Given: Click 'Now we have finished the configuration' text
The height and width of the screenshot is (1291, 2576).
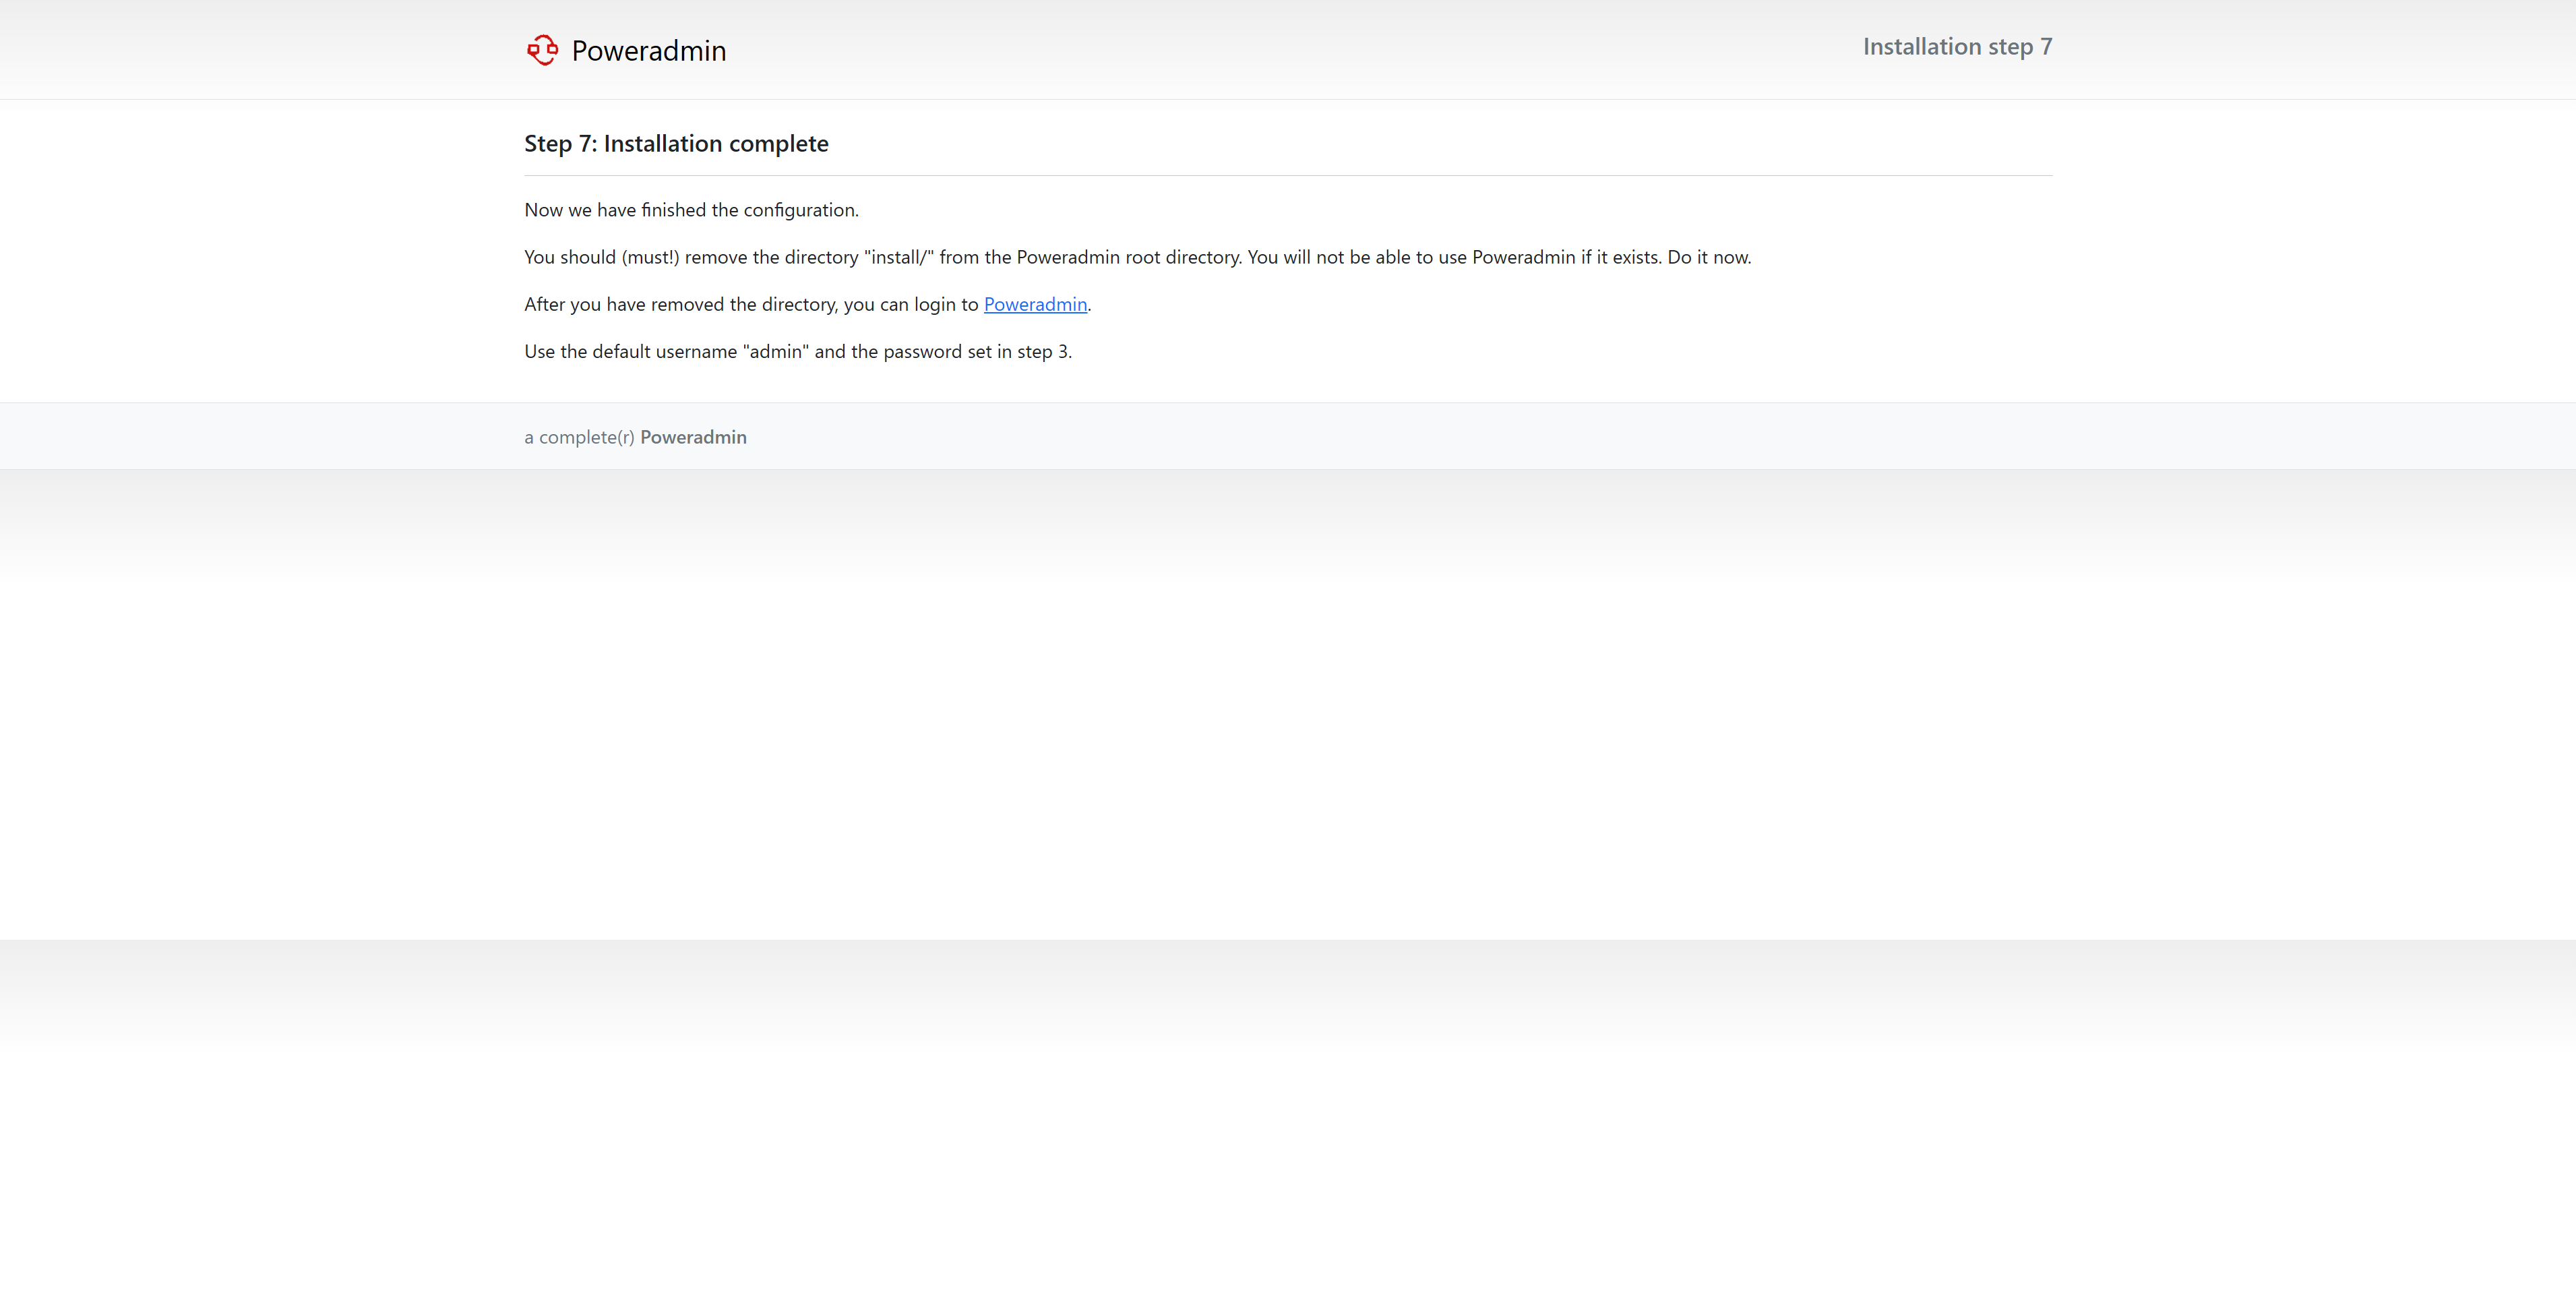Looking at the screenshot, I should click(691, 210).
